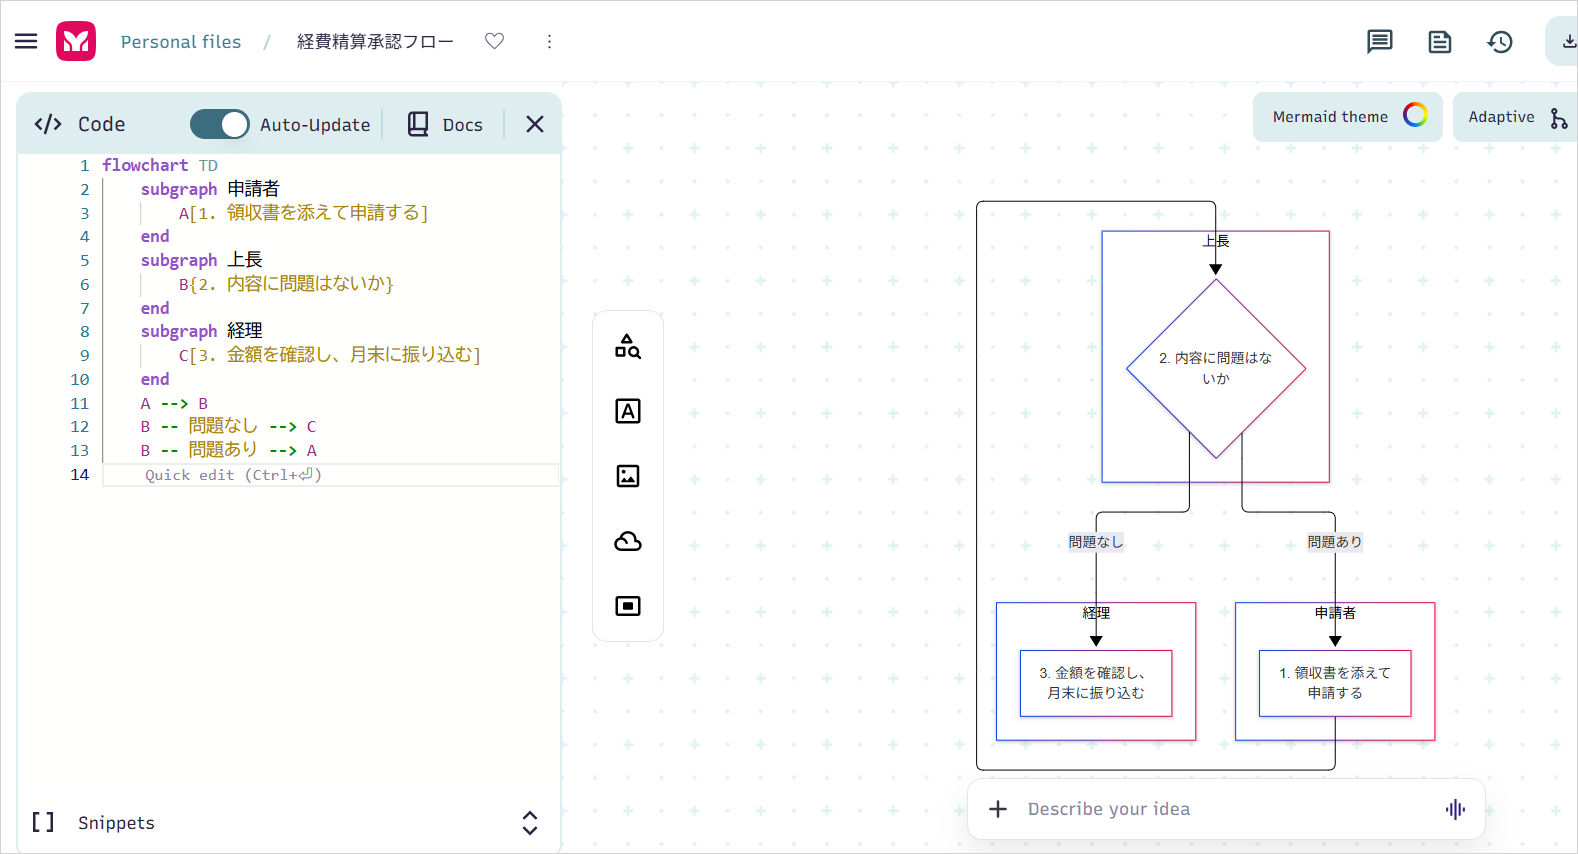Viewport: 1578px width, 854px height.
Task: Open the document notes icon
Action: 1440,41
